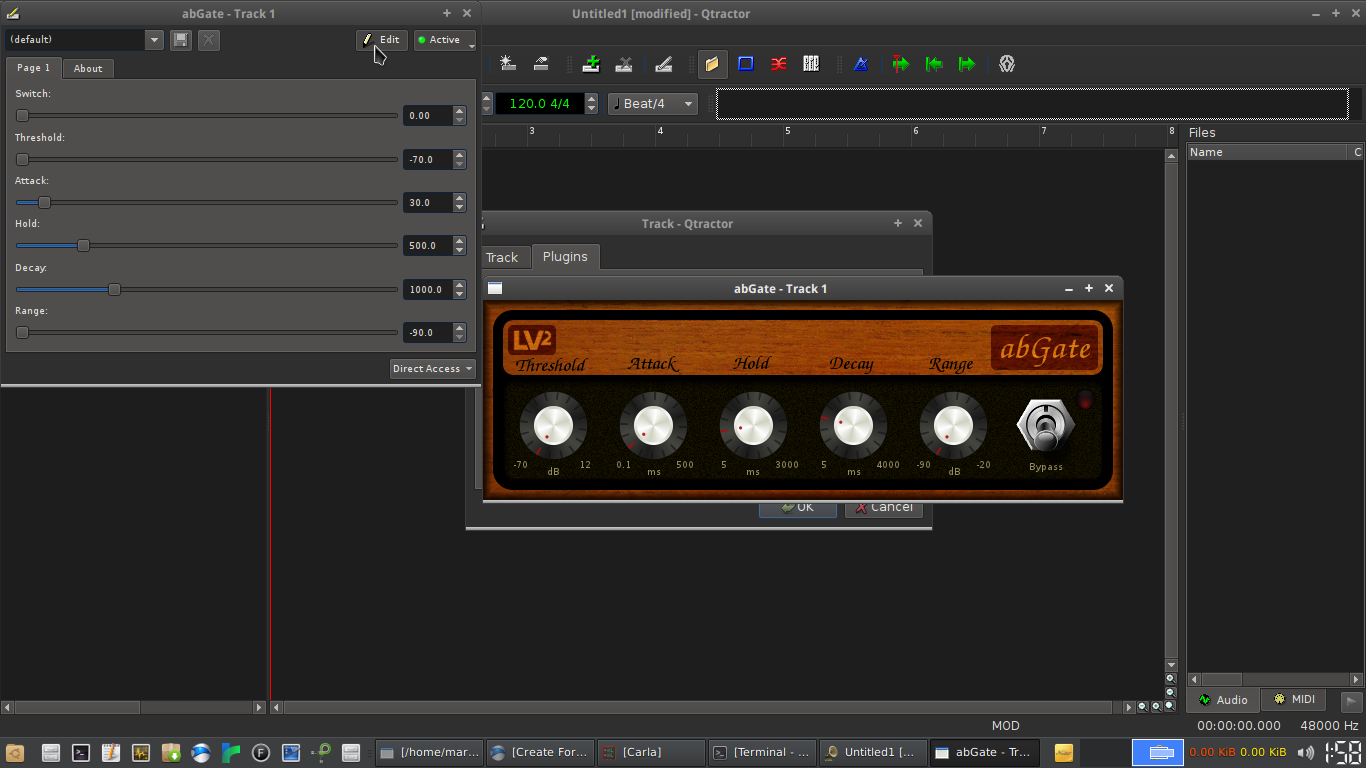Select the Page 1 tab
Image resolution: width=1366 pixels, height=768 pixels.
click(34, 68)
